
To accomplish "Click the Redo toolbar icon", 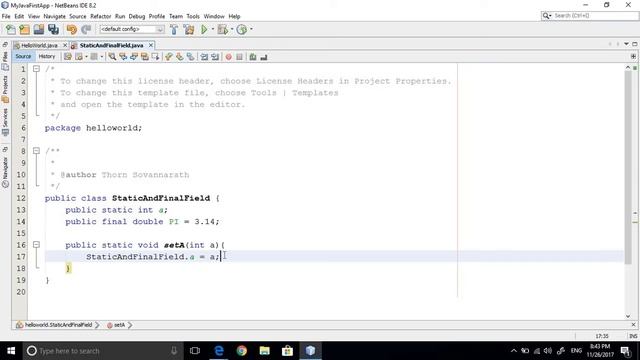I will pos(86,29).
